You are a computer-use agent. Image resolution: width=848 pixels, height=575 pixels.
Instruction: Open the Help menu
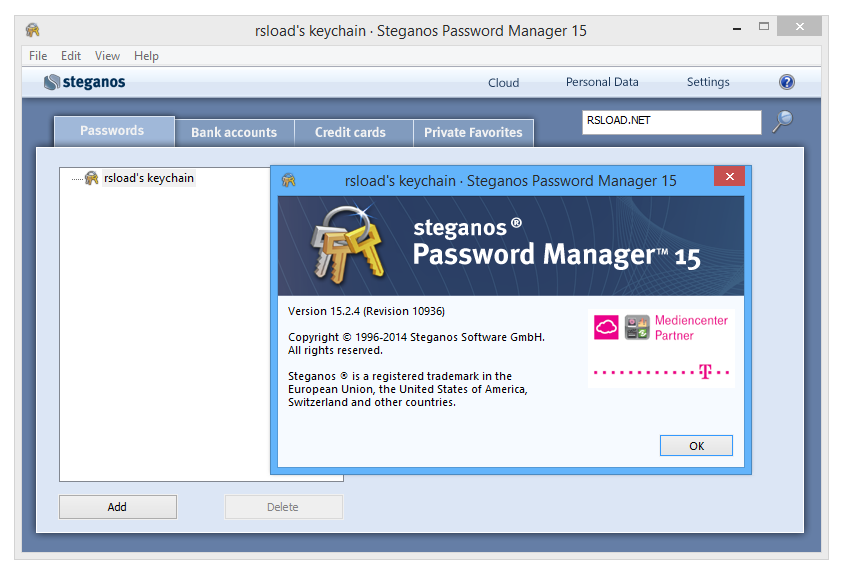[146, 56]
